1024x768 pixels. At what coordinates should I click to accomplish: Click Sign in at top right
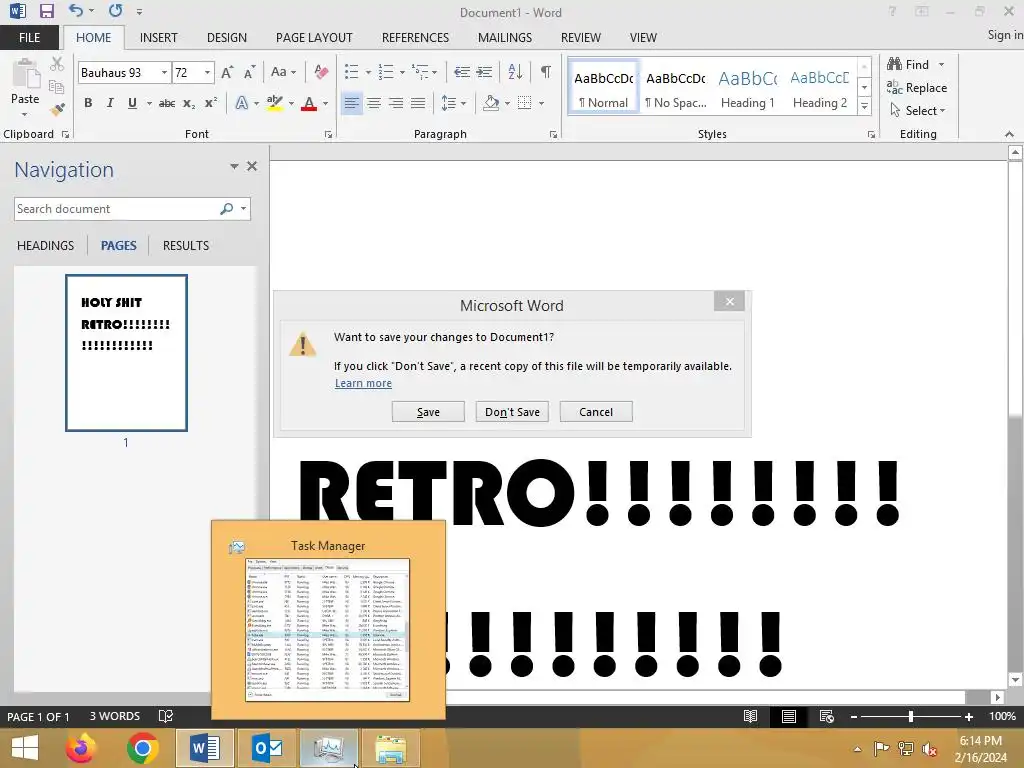coord(1005,35)
